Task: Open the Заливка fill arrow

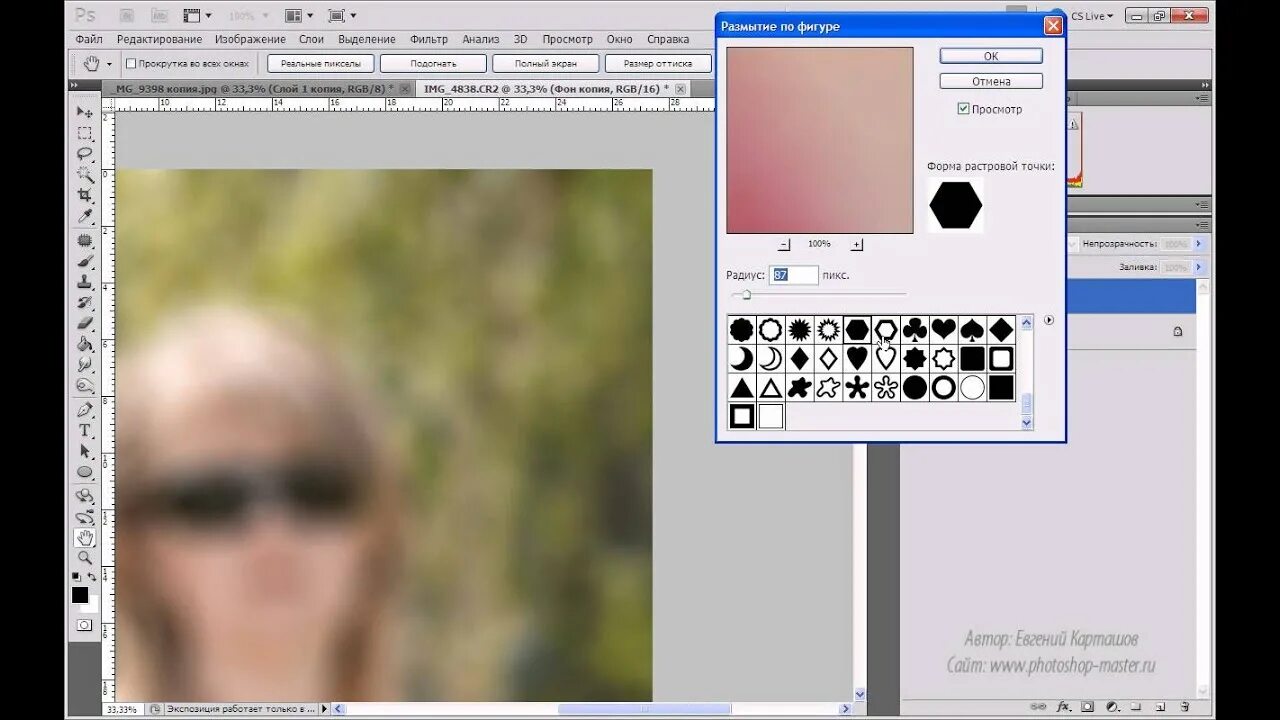Action: pos(1198,268)
